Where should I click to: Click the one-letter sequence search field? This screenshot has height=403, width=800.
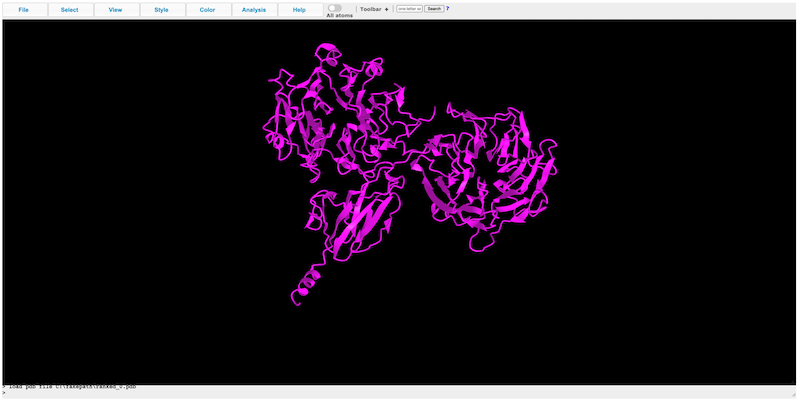pyautogui.click(x=409, y=9)
